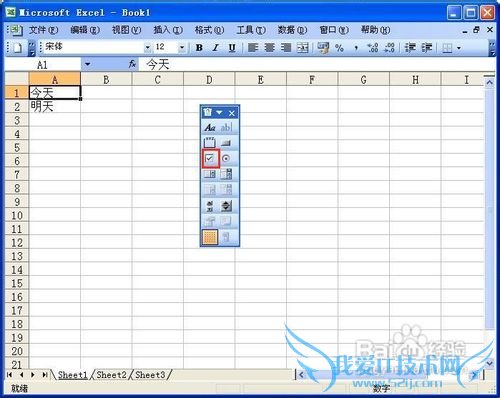Switch to Sheet2 tab
The image size is (500, 398).
(x=112, y=375)
